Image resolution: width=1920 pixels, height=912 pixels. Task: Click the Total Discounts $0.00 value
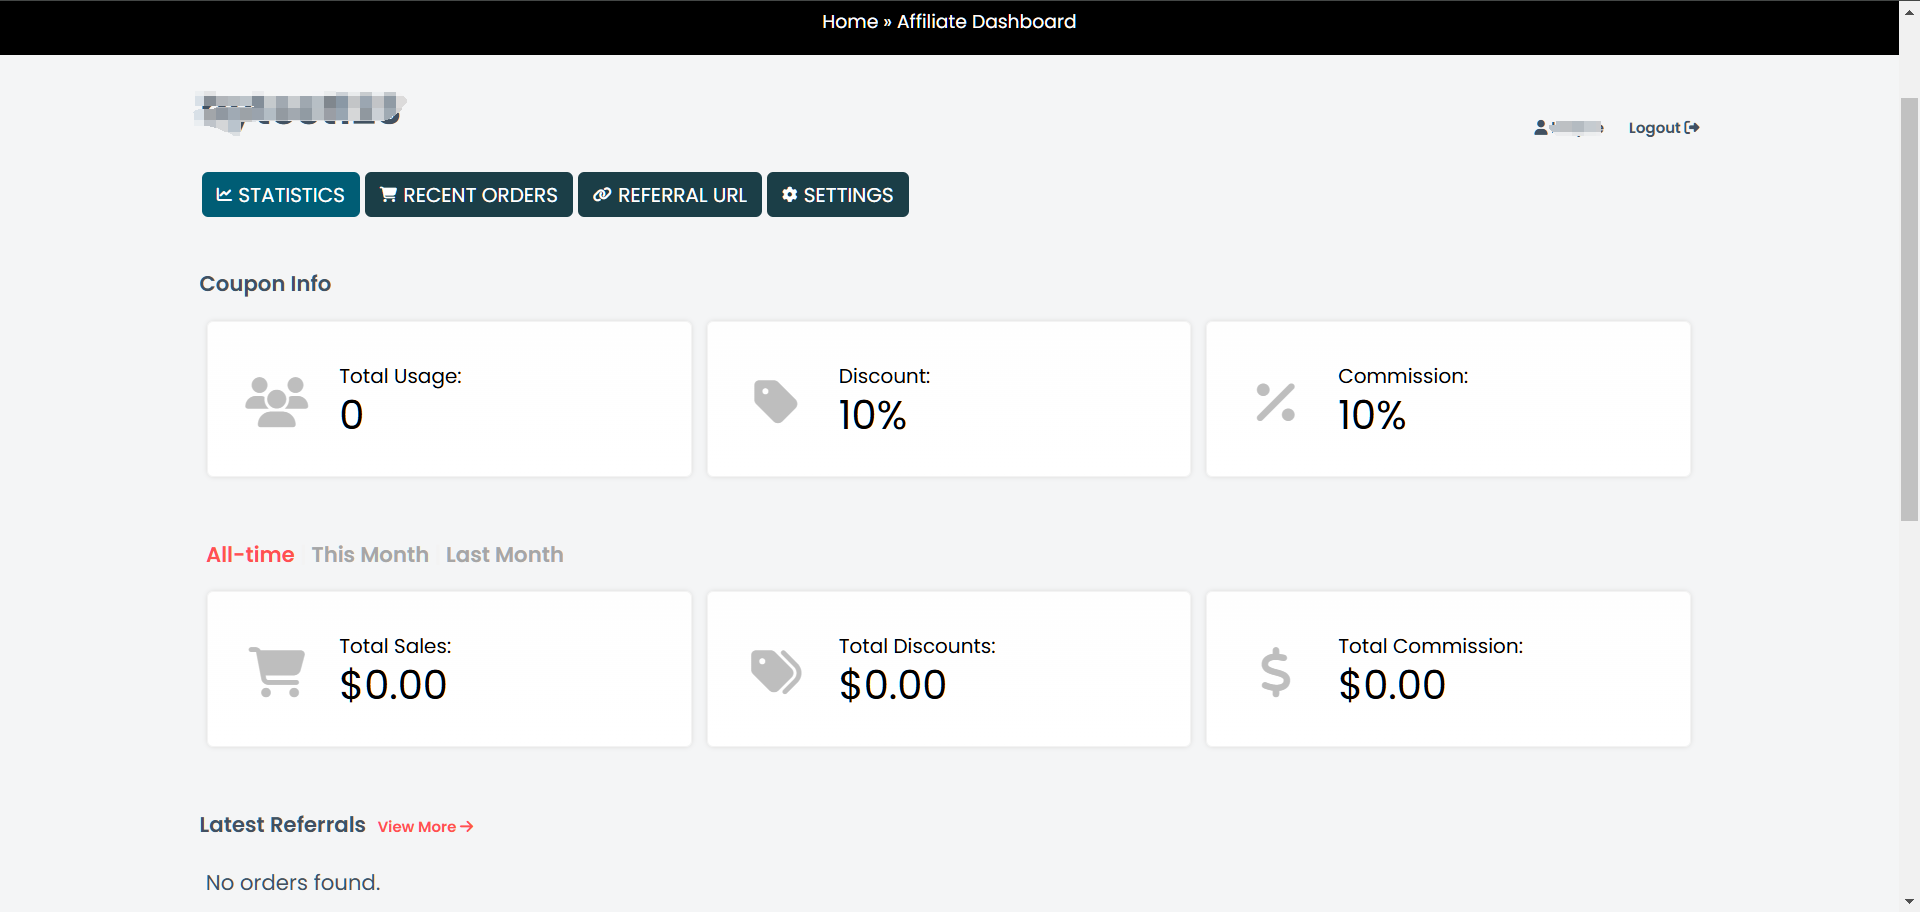coord(892,685)
